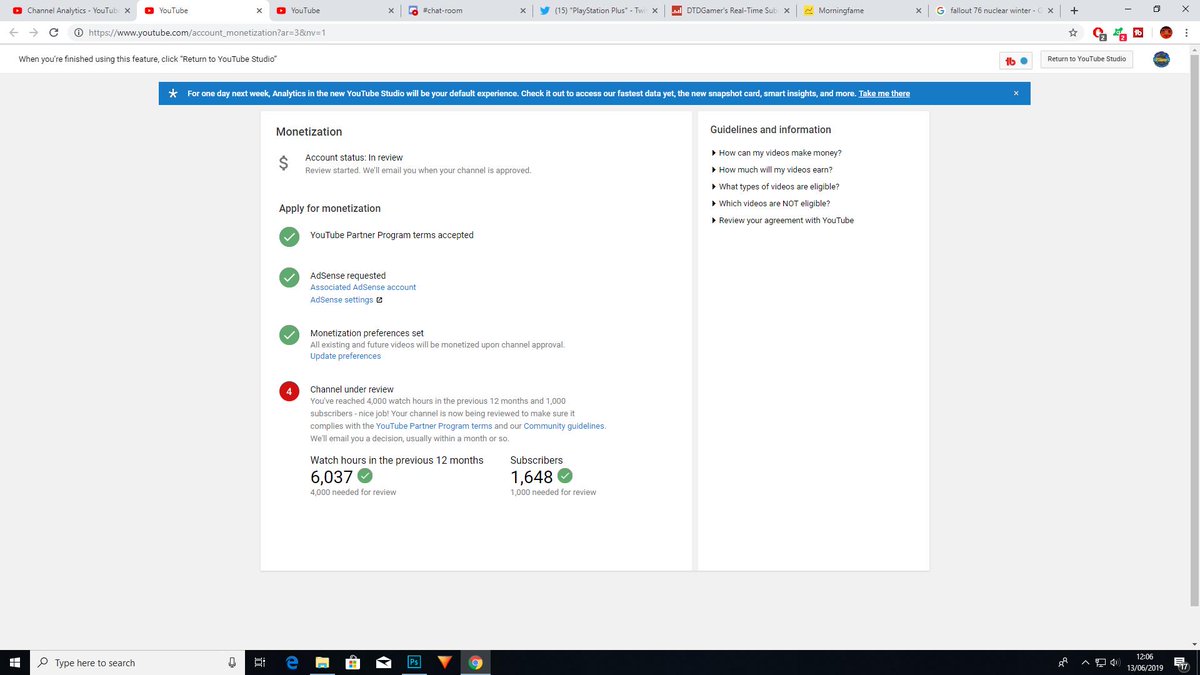Click the check beside Monetization preferences set

tap(289, 335)
